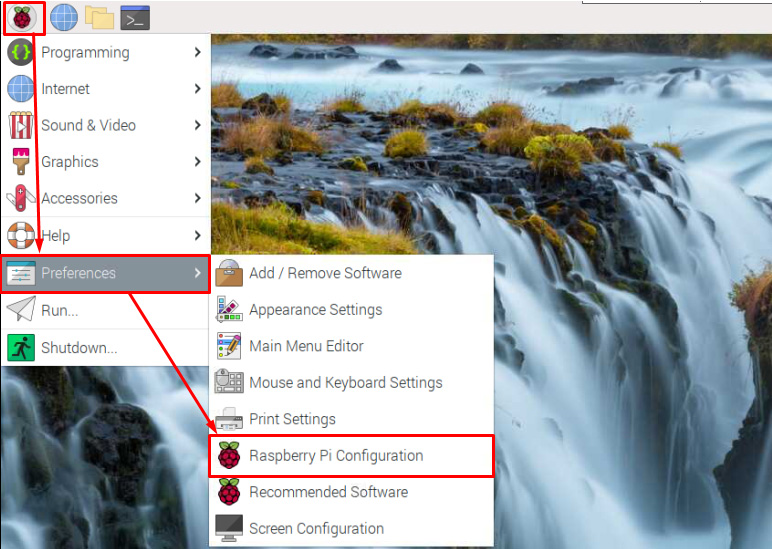Open the Raspberry Pi main menu icon
Screen dimensions: 772x549
[21, 17]
